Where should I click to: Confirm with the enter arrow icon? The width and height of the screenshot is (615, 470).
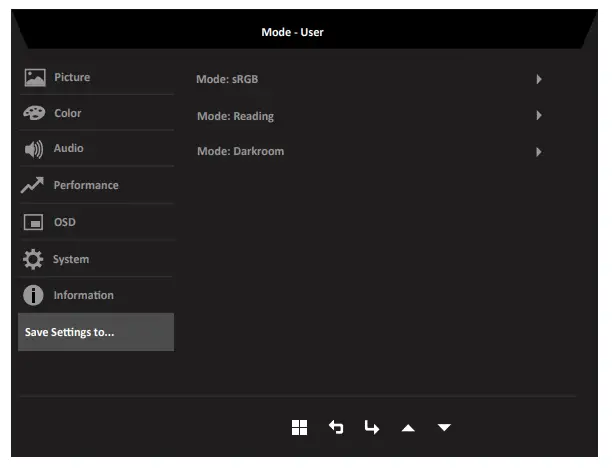tap(371, 428)
